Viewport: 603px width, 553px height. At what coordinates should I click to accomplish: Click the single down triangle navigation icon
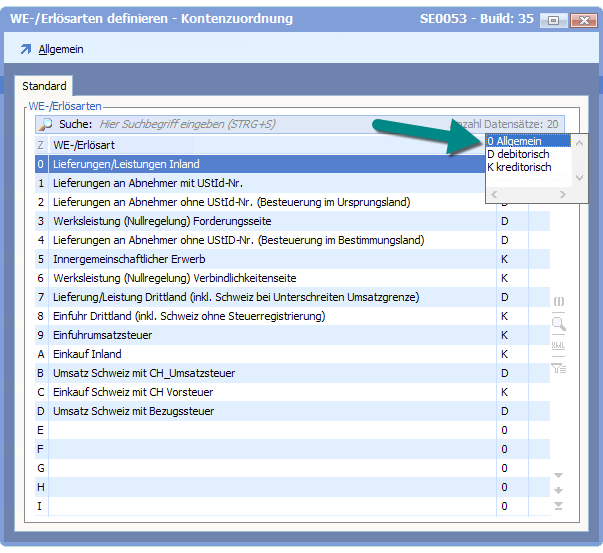point(559,475)
